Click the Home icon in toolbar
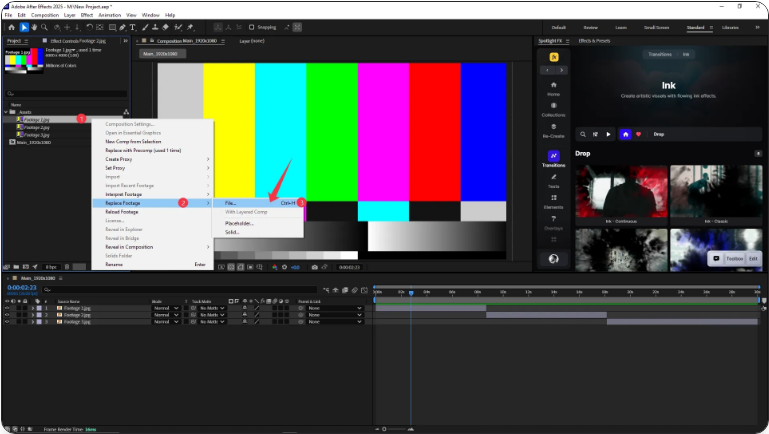The image size is (769, 434). (x=11, y=27)
